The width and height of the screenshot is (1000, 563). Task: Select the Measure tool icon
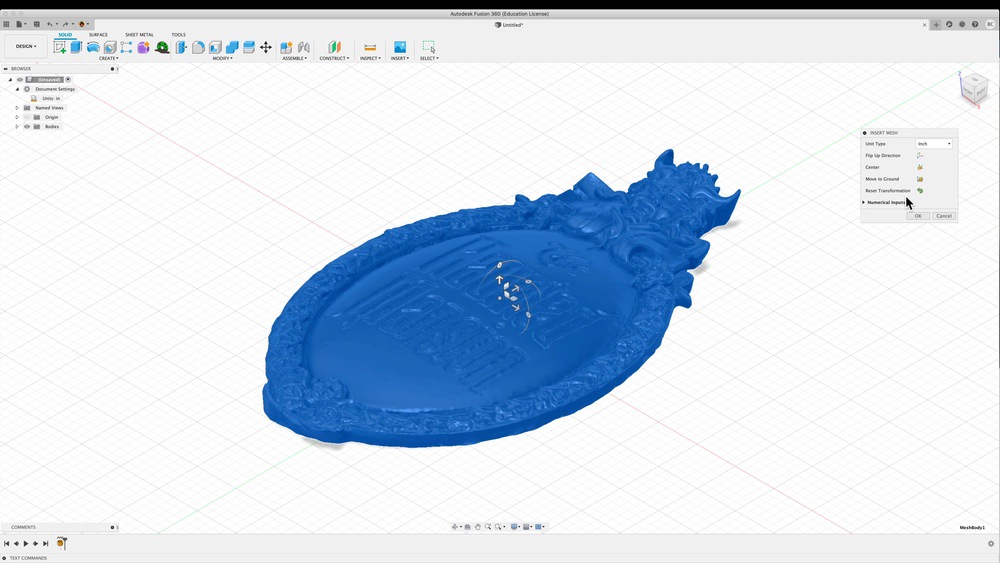click(370, 47)
